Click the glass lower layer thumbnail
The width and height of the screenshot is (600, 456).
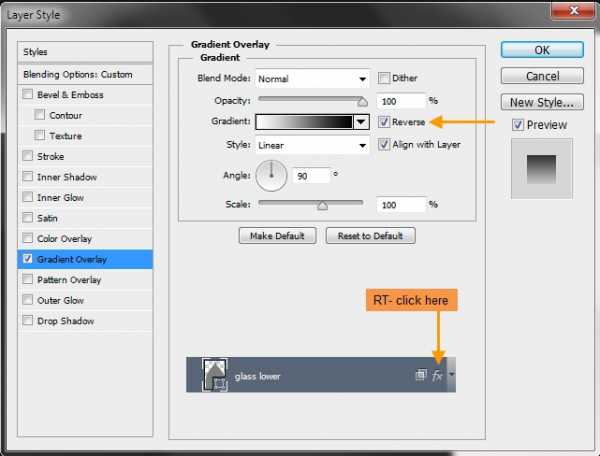tap(215, 375)
